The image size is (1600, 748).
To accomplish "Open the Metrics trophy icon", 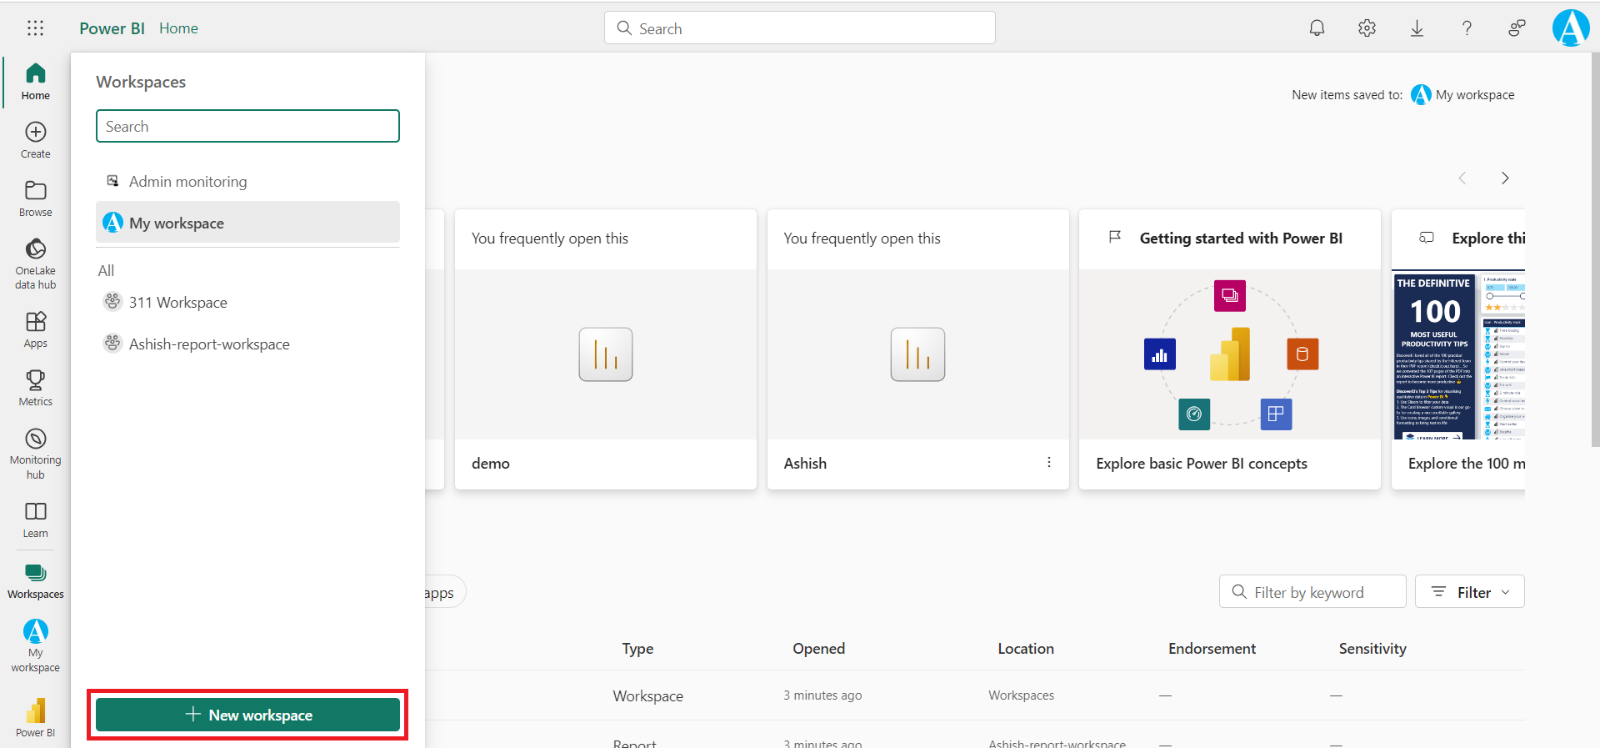I will [x=35, y=387].
